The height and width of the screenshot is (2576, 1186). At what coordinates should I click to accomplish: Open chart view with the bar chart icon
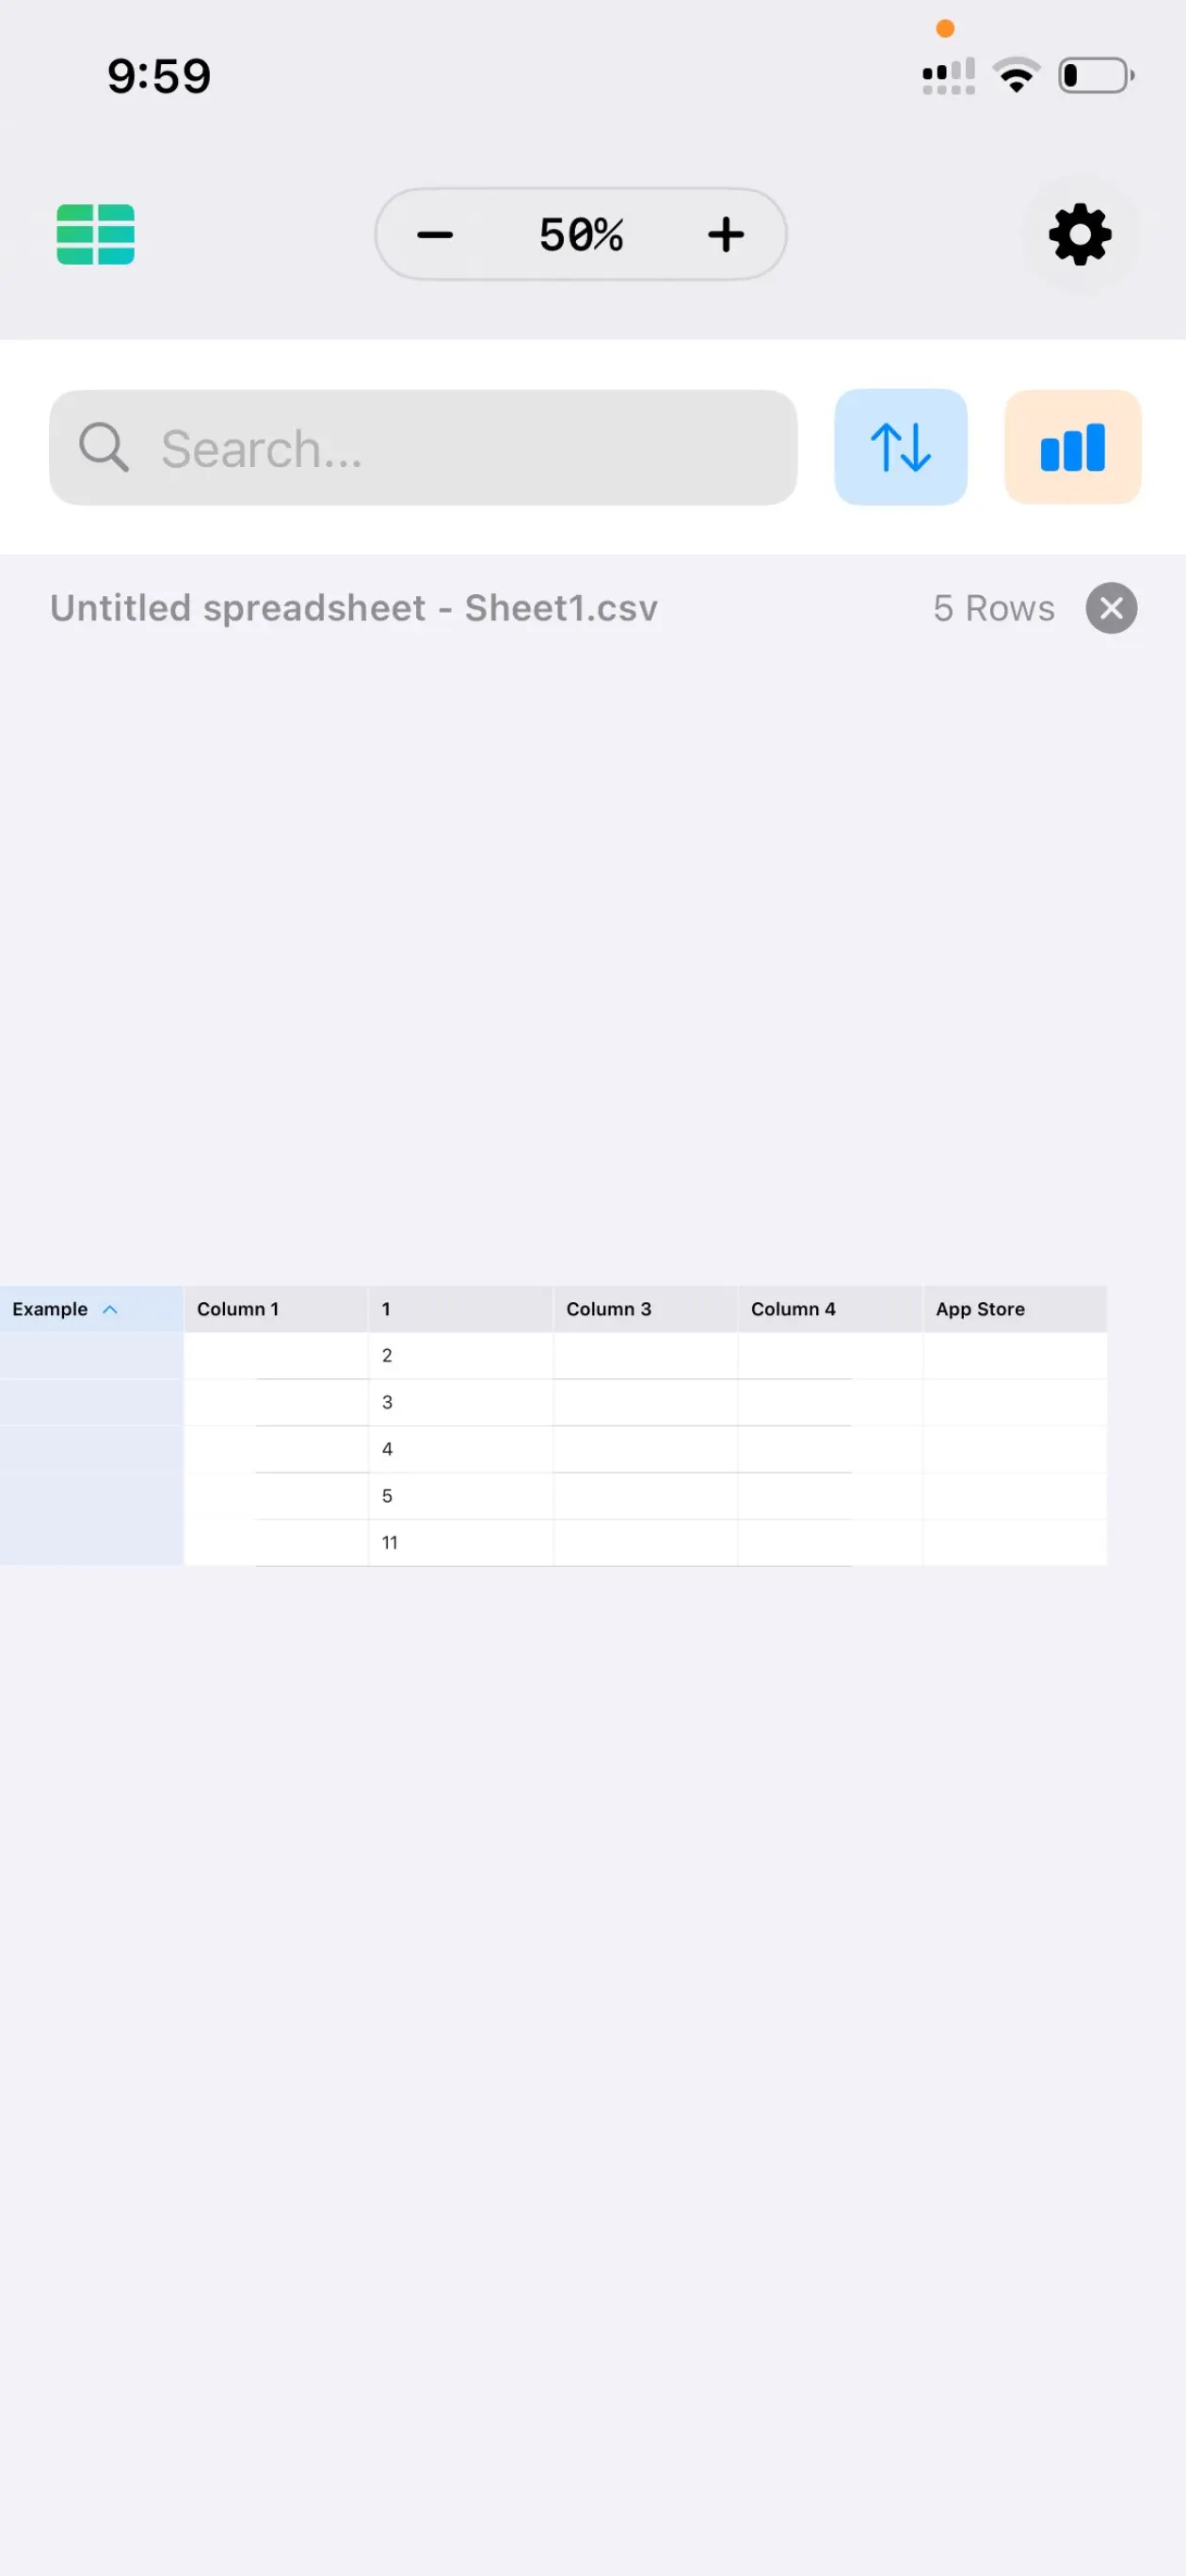coord(1071,447)
